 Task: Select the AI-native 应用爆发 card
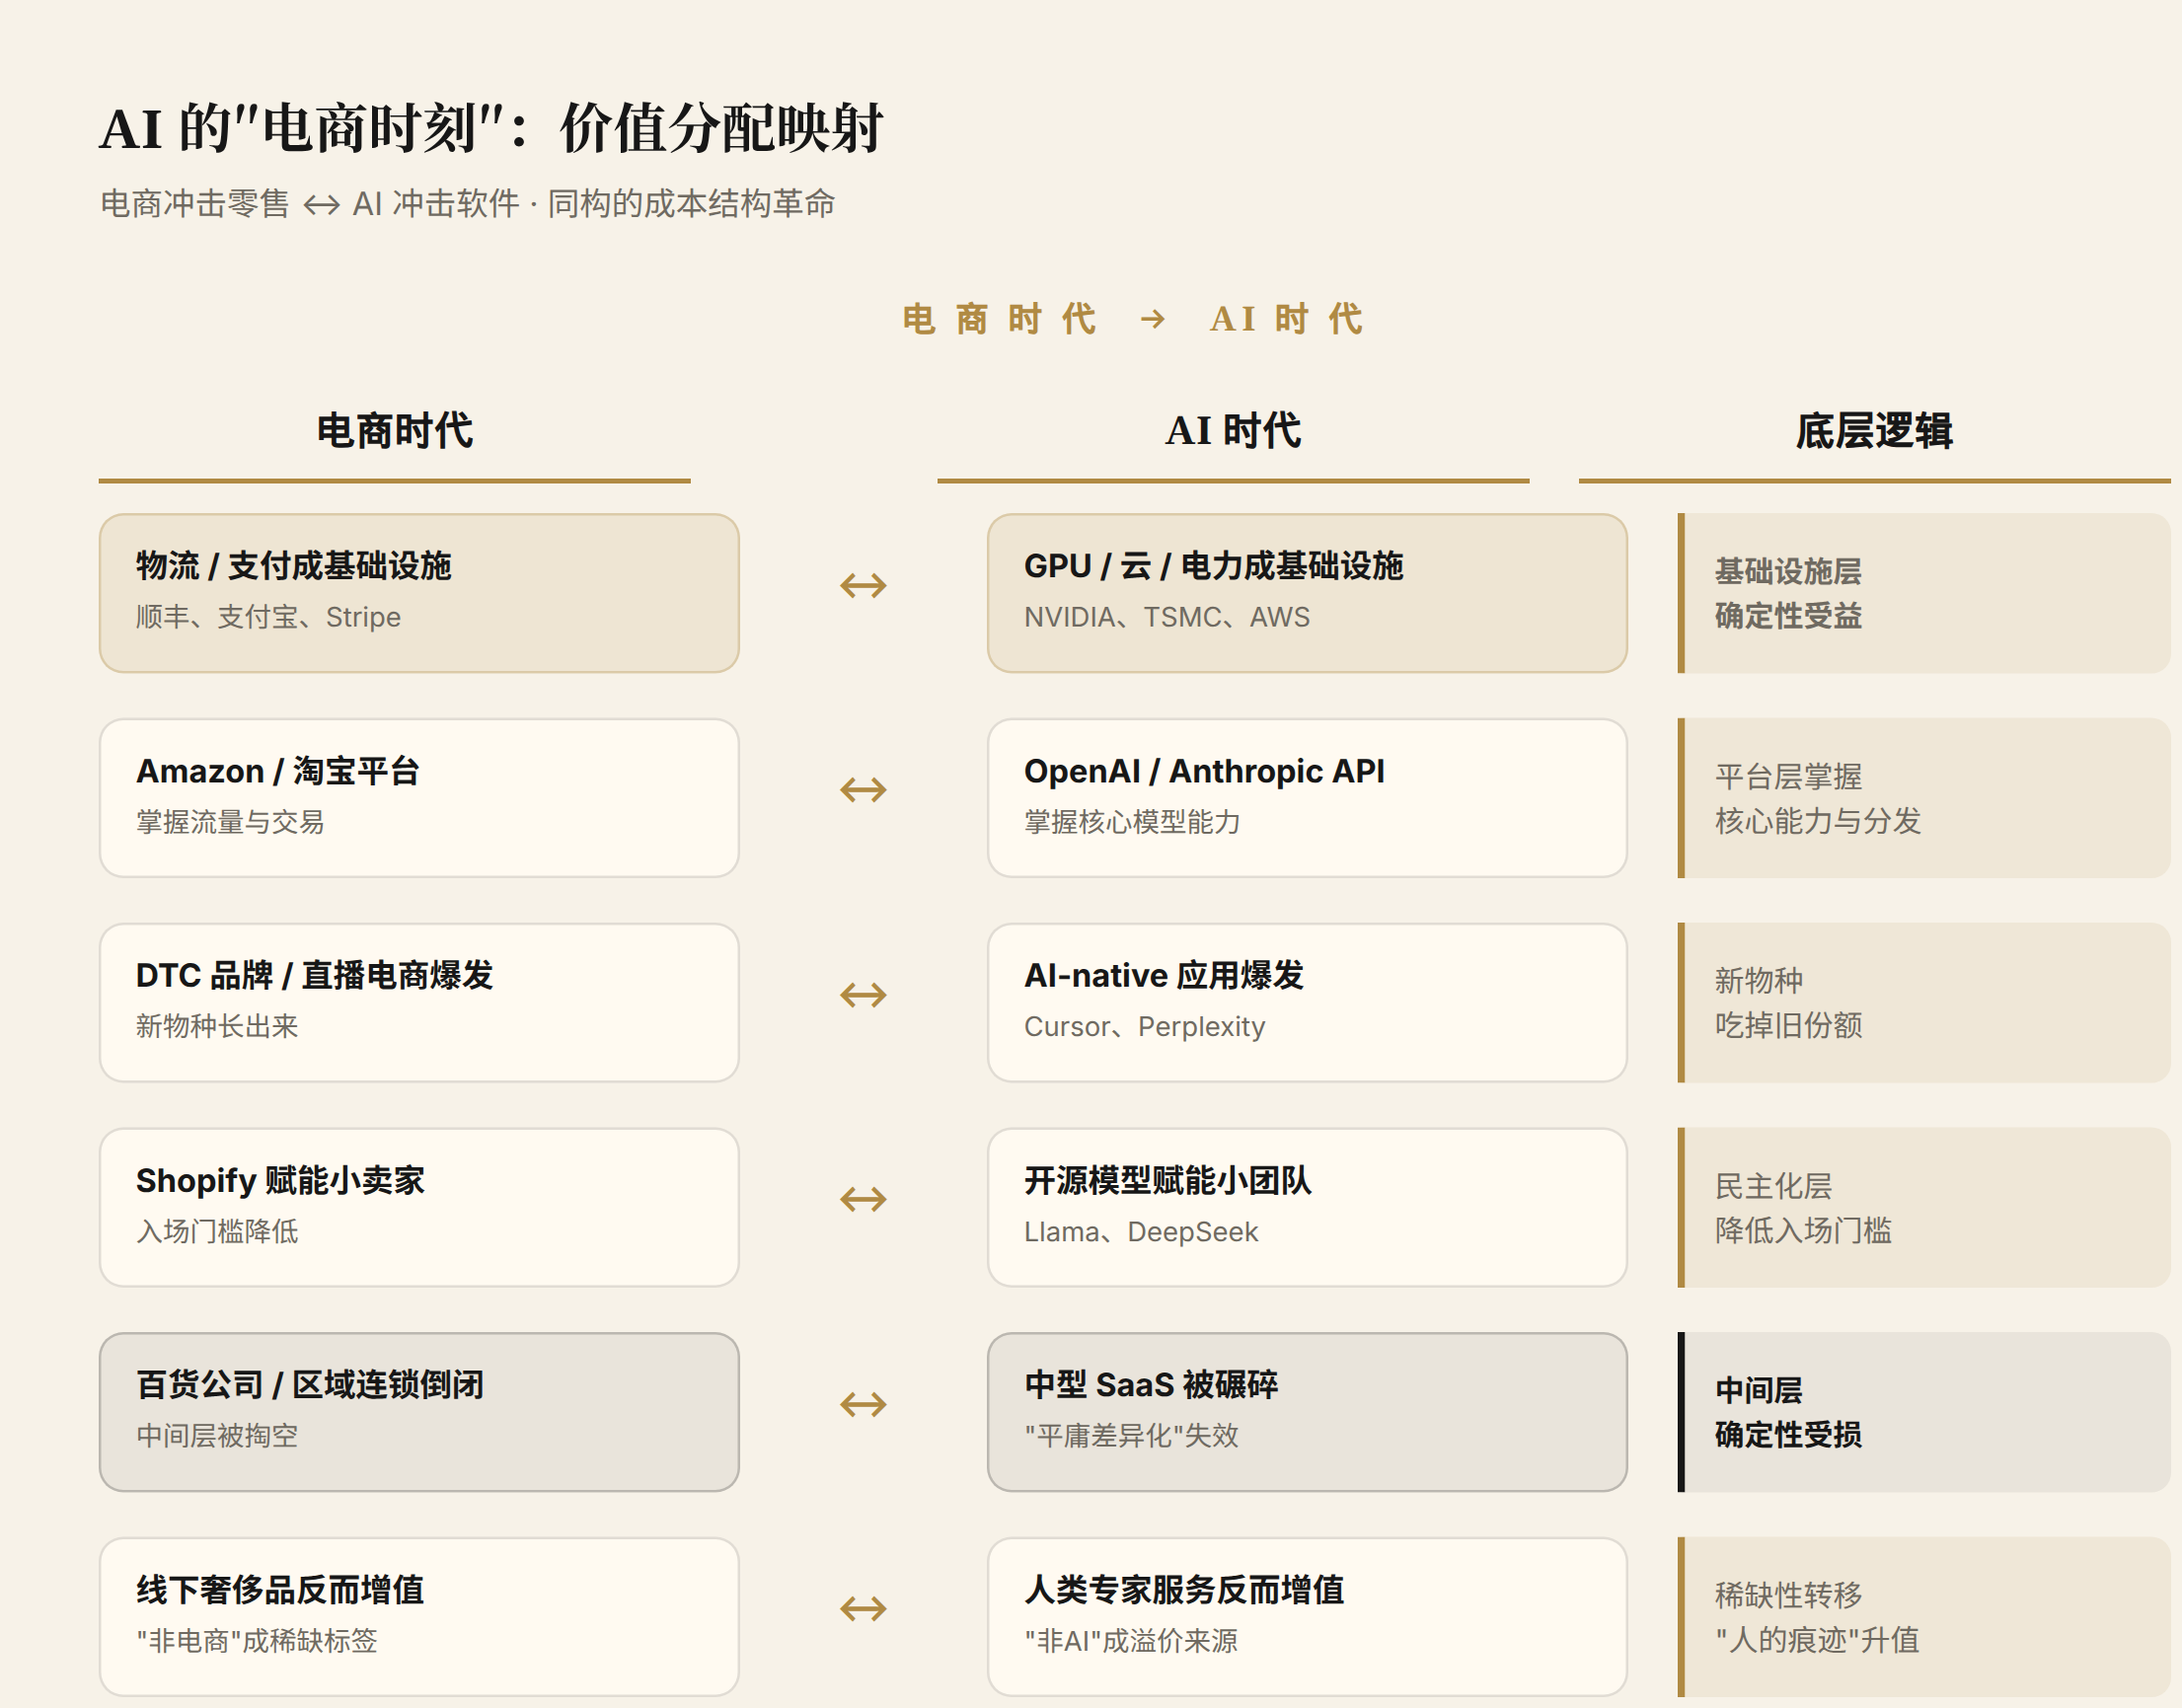click(x=1307, y=1003)
